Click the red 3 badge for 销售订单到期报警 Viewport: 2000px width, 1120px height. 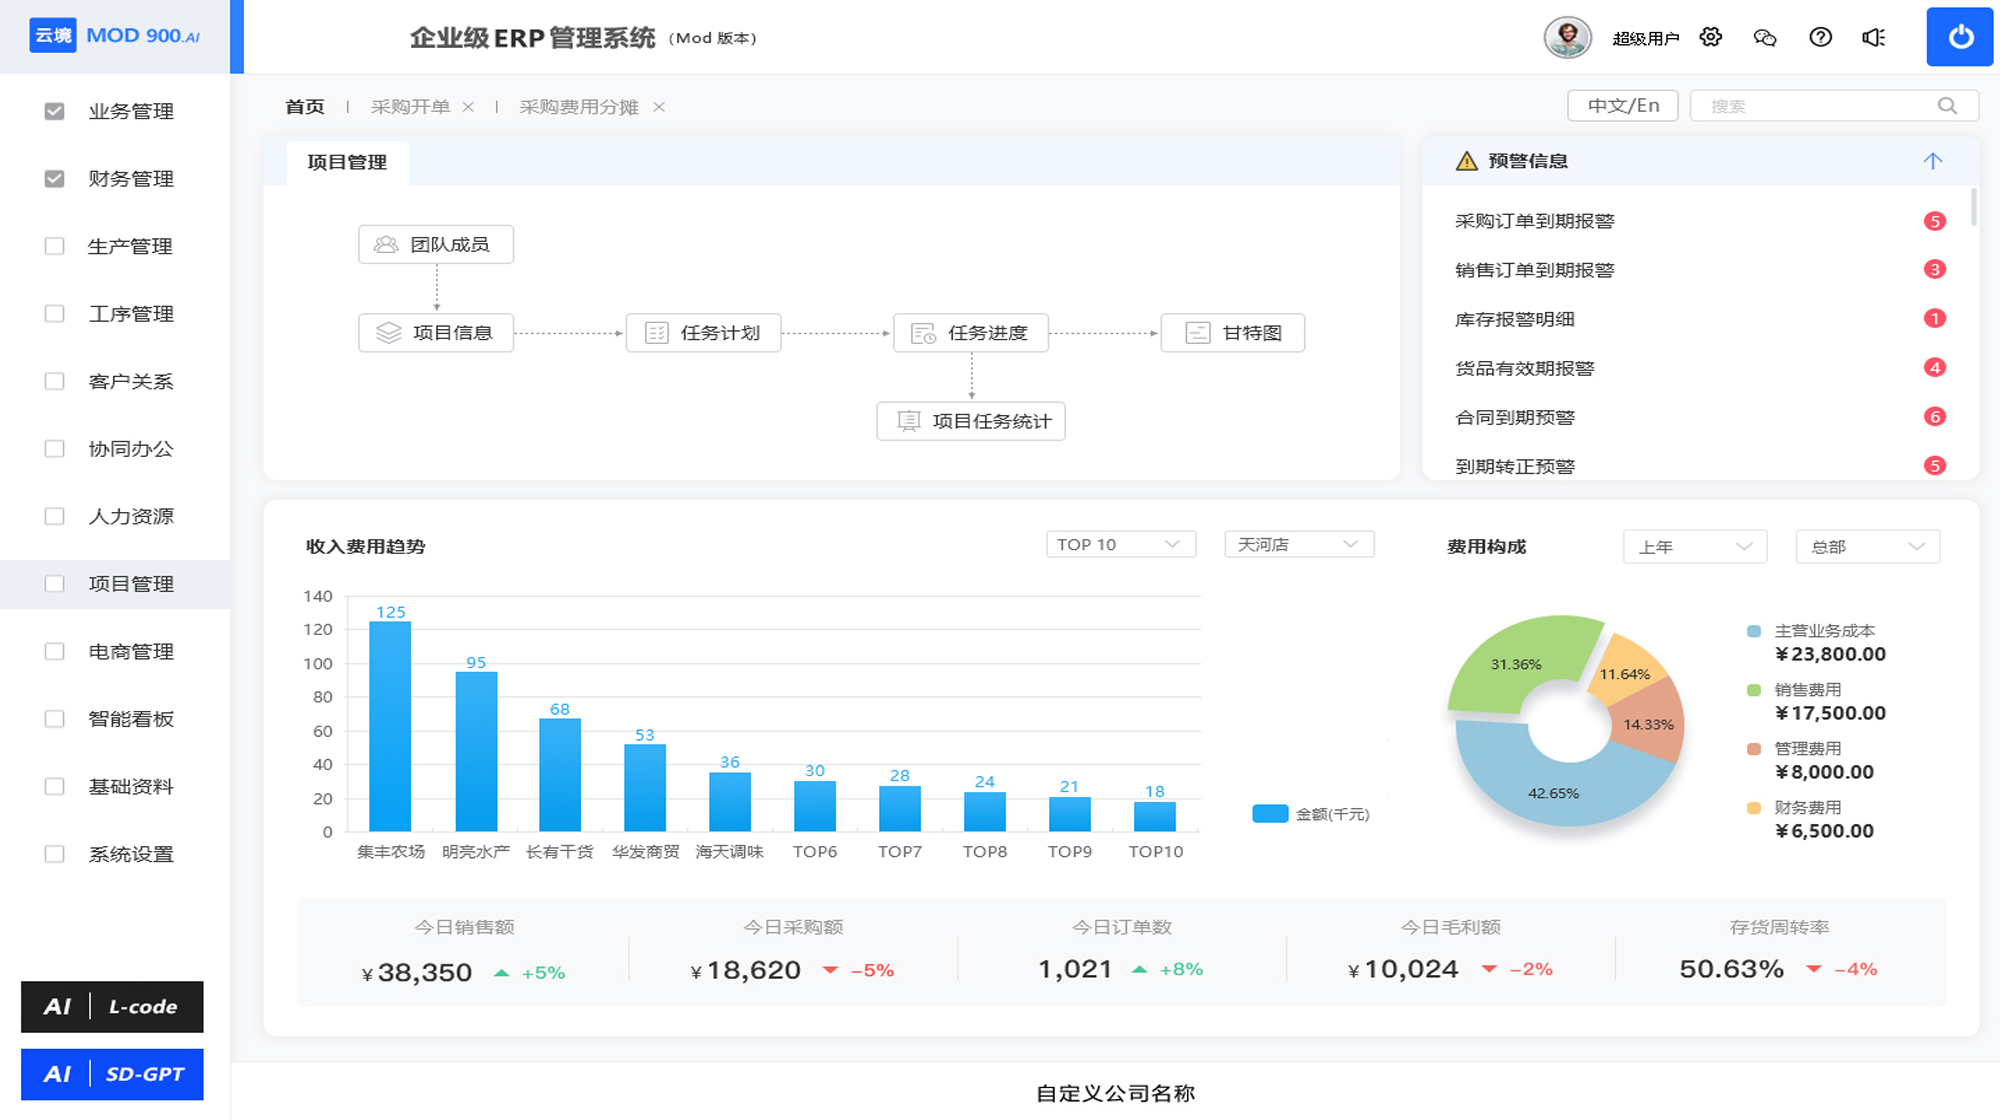pyautogui.click(x=1935, y=270)
